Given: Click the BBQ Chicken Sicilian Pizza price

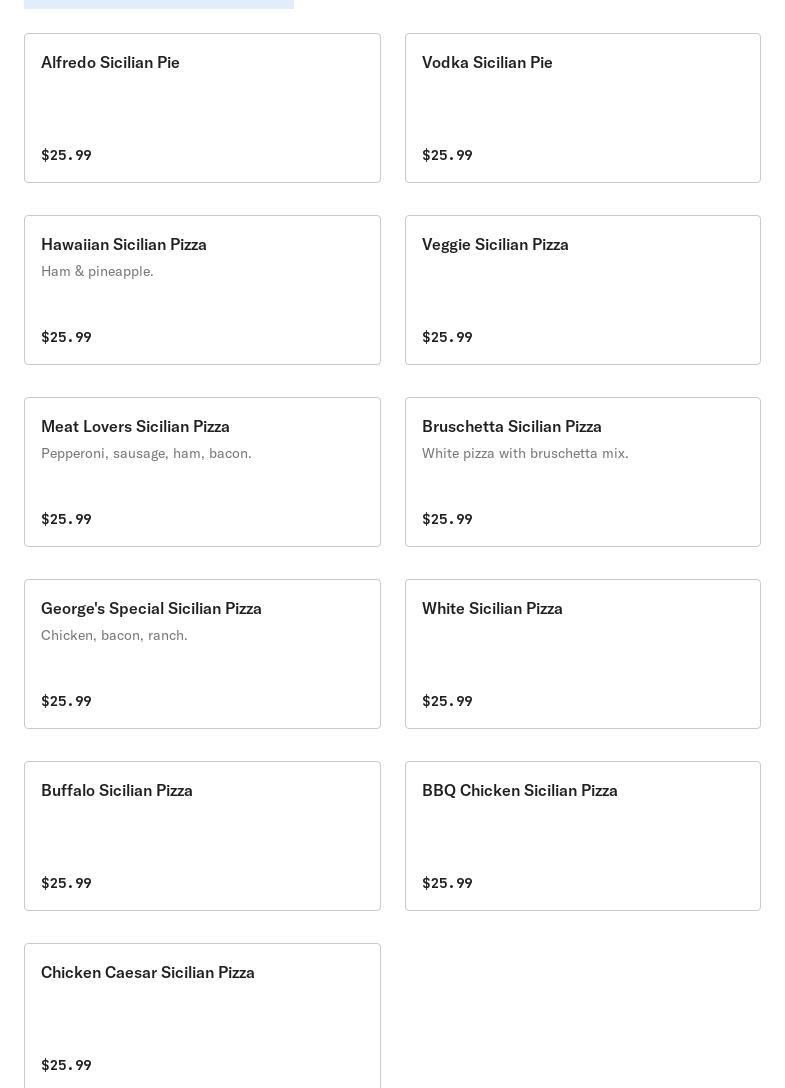Looking at the screenshot, I should coord(447,883).
